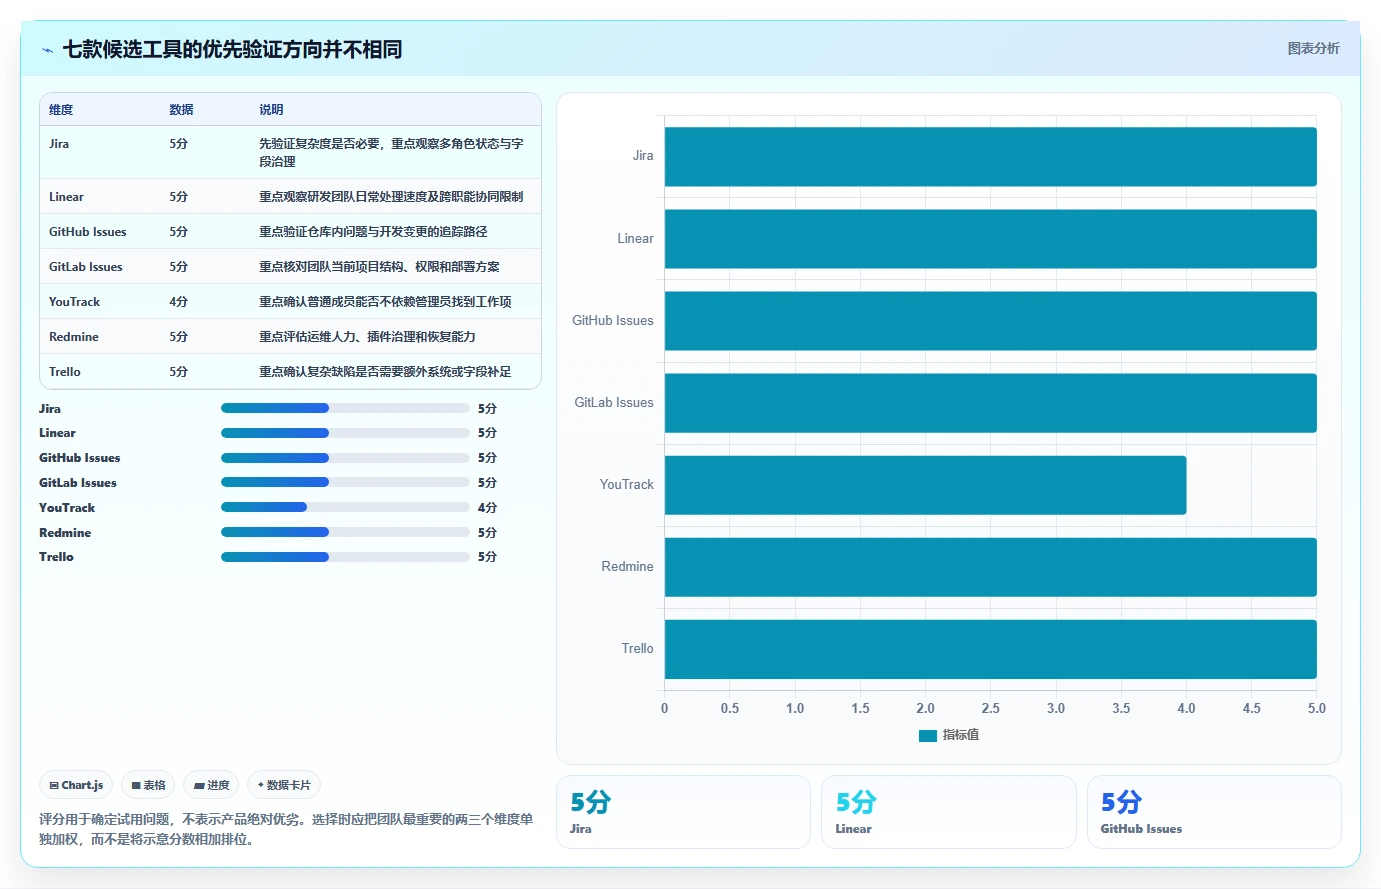1381x889 pixels.
Task: Click the 维度 column header
Action: (61, 110)
